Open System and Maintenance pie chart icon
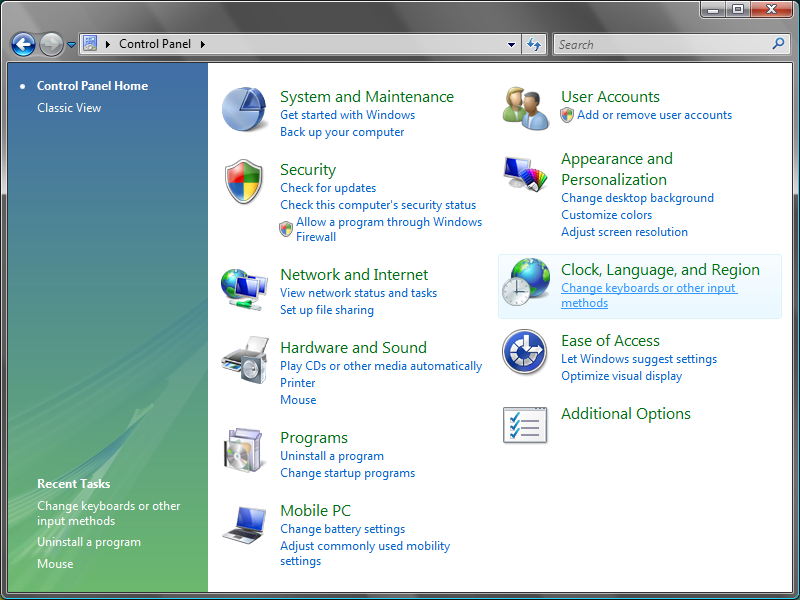The height and width of the screenshot is (600, 800). click(244, 109)
